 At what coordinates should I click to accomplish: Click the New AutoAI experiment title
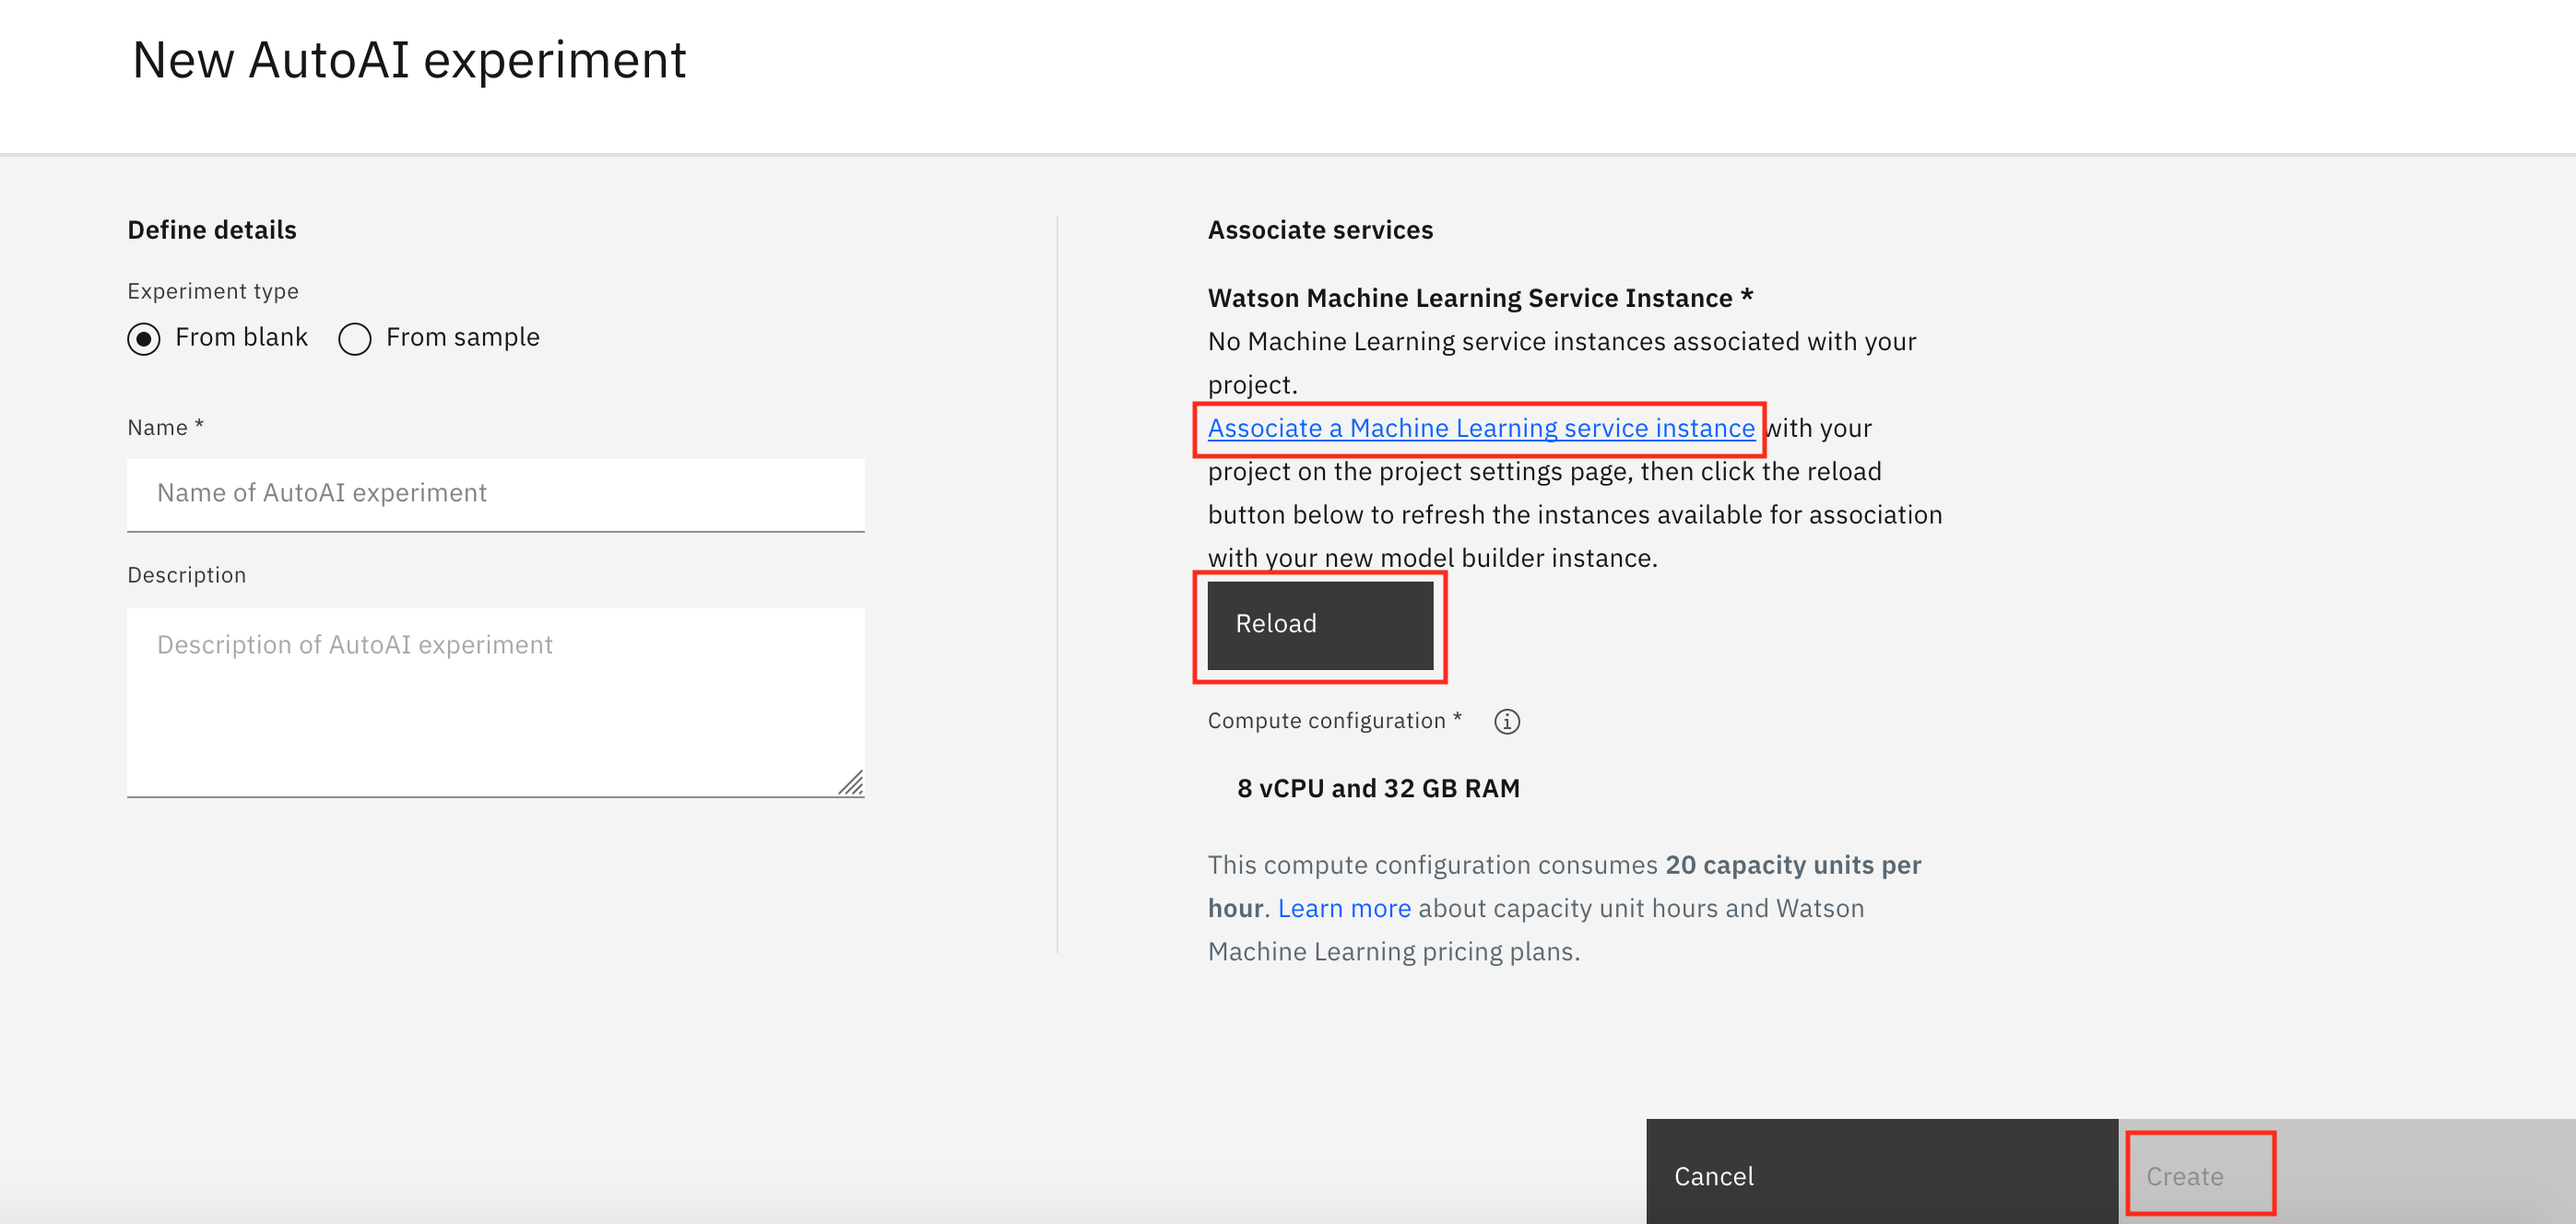pos(409,60)
